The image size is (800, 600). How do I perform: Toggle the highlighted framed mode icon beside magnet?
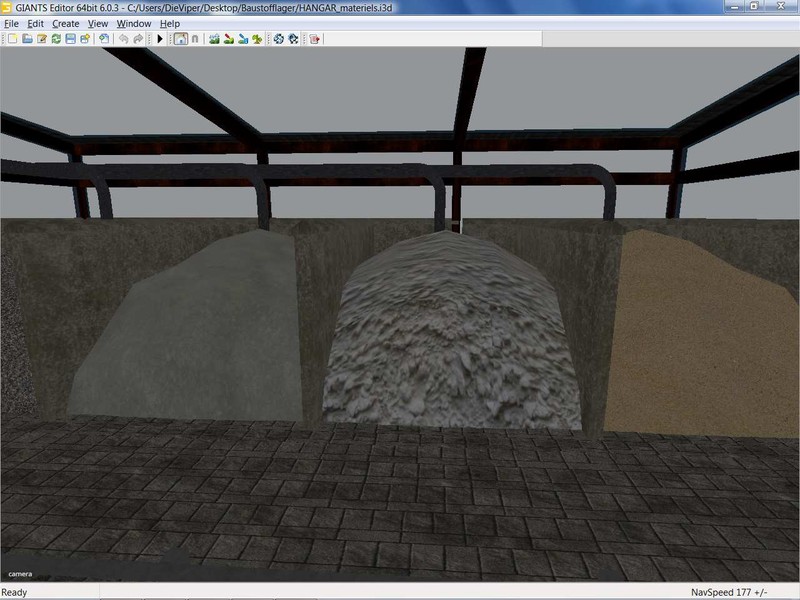(180, 39)
